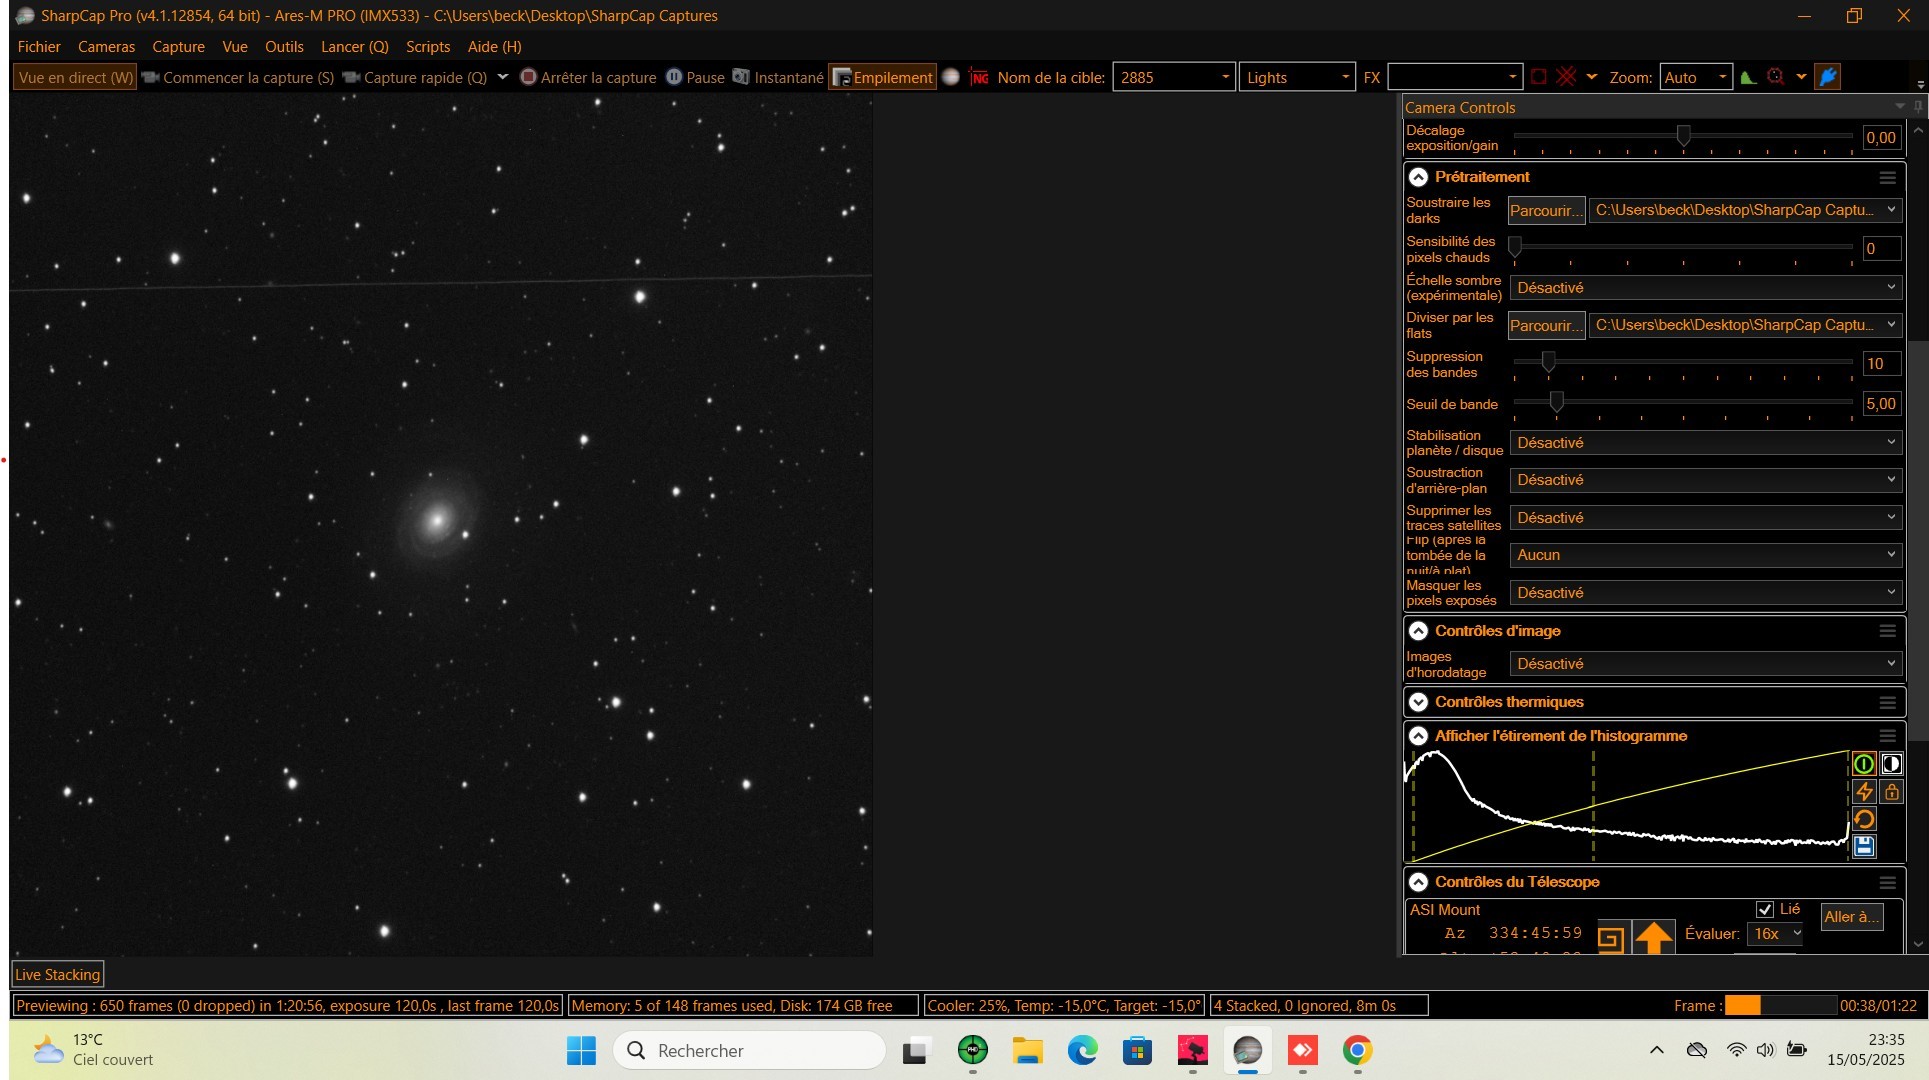
Task: Click the red square selection area icon
Action: click(1539, 77)
